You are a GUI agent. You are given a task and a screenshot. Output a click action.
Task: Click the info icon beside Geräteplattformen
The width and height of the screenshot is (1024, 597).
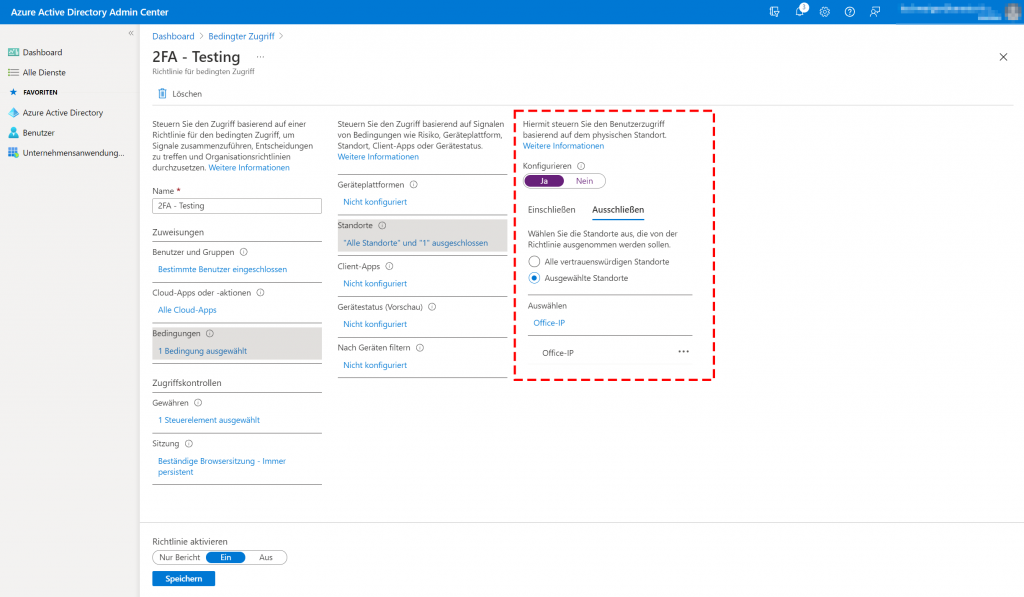pos(414,185)
